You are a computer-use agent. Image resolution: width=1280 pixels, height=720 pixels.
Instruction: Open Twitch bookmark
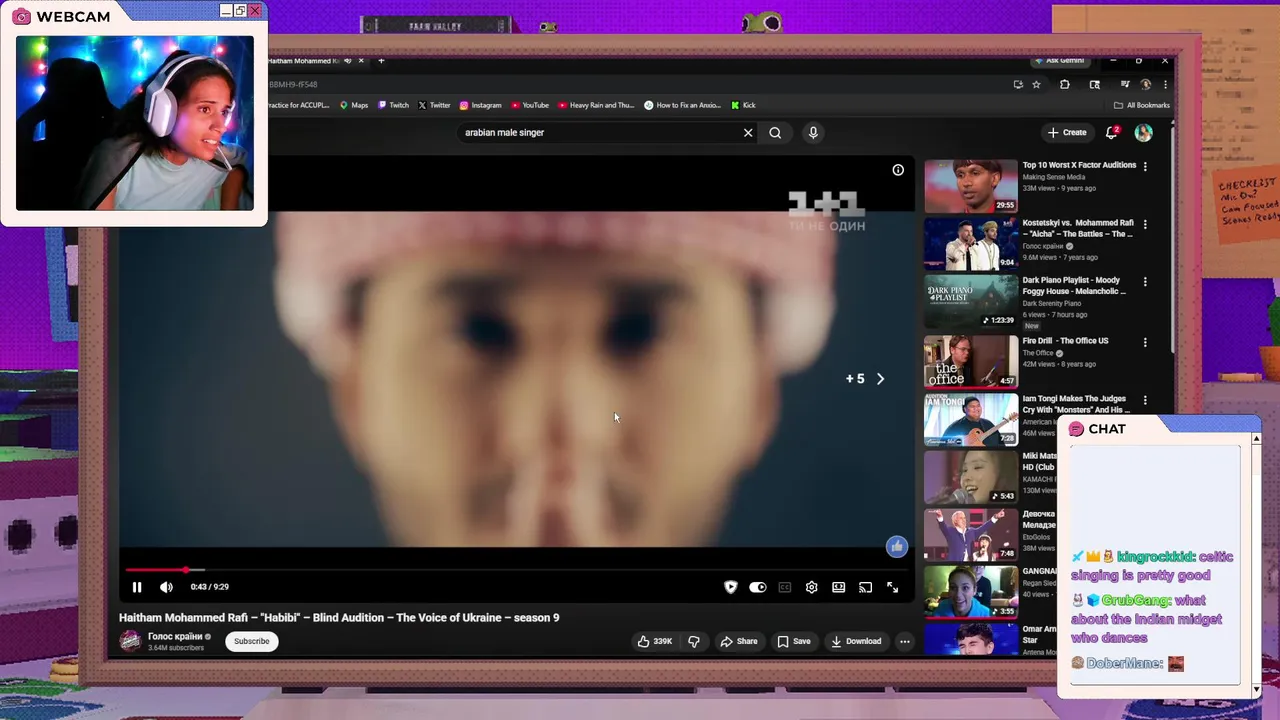tap(393, 105)
